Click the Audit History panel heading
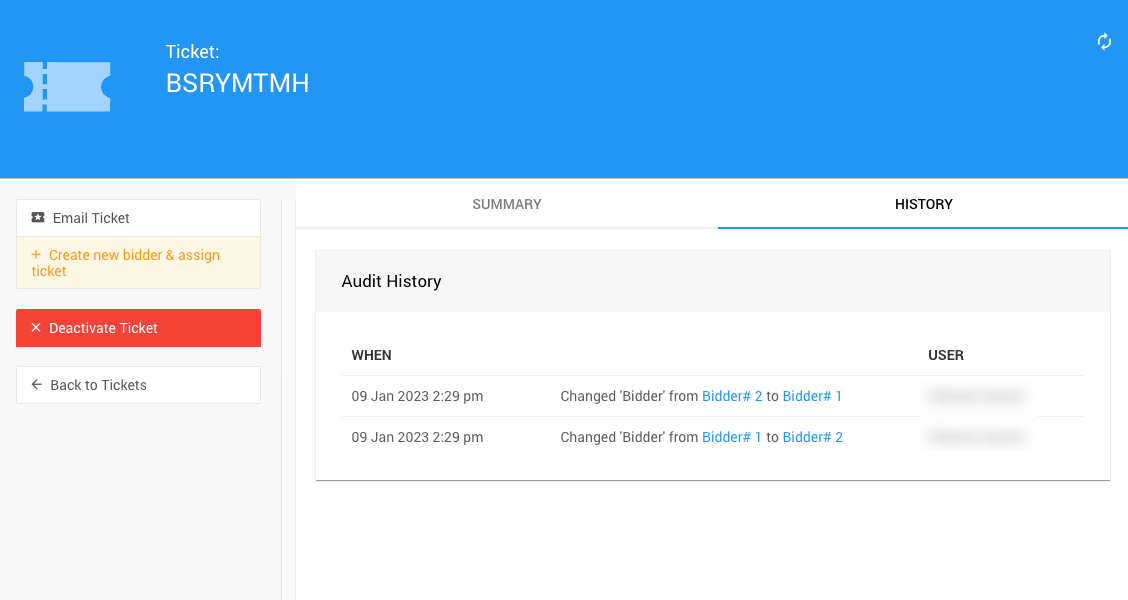Viewport: 1128px width, 600px height. coord(391,282)
